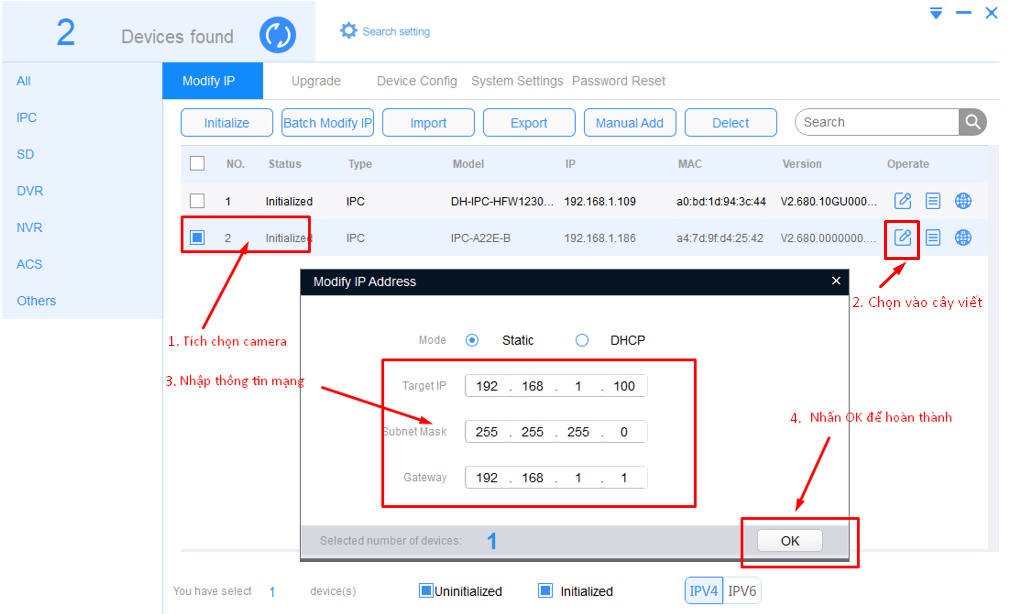Click the last octet of Target IP
The width and height of the screenshot is (1010, 614).
(x=624, y=386)
